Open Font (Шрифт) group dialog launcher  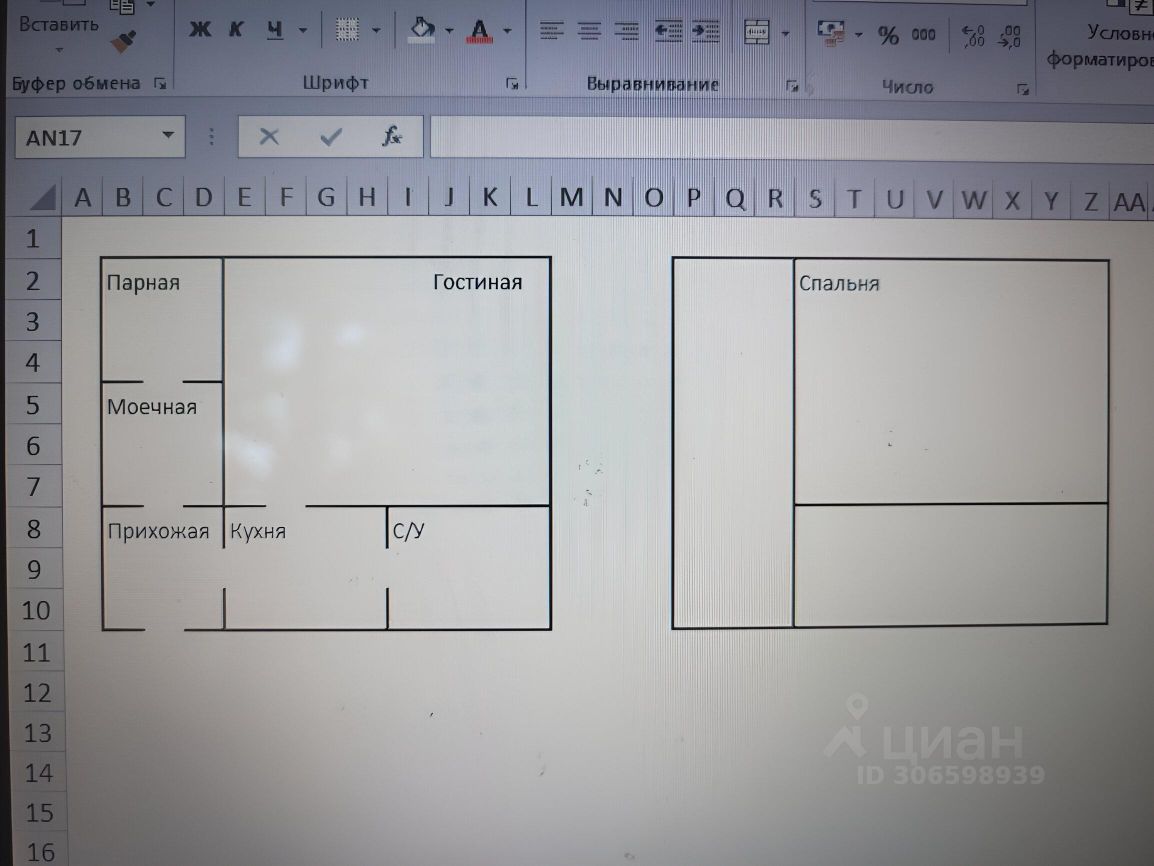pos(512,85)
